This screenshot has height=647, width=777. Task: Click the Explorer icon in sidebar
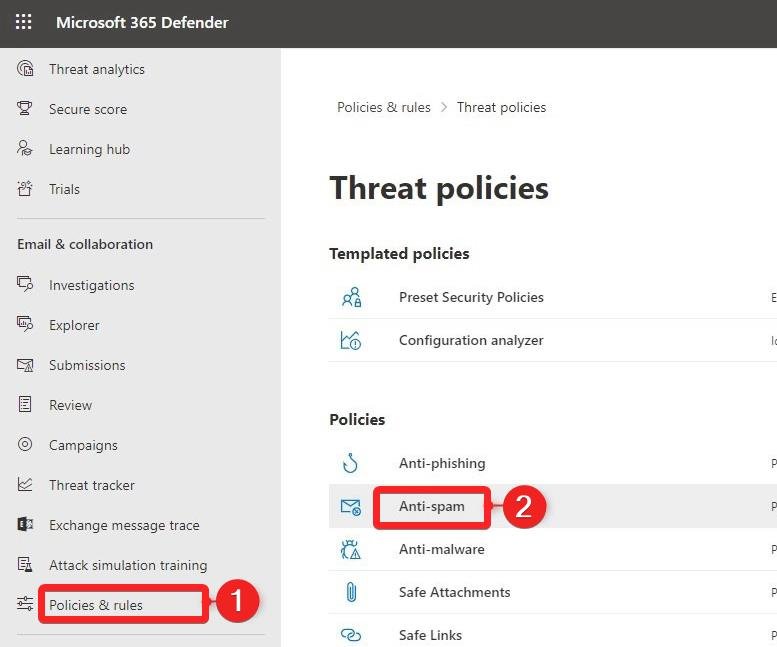25,324
